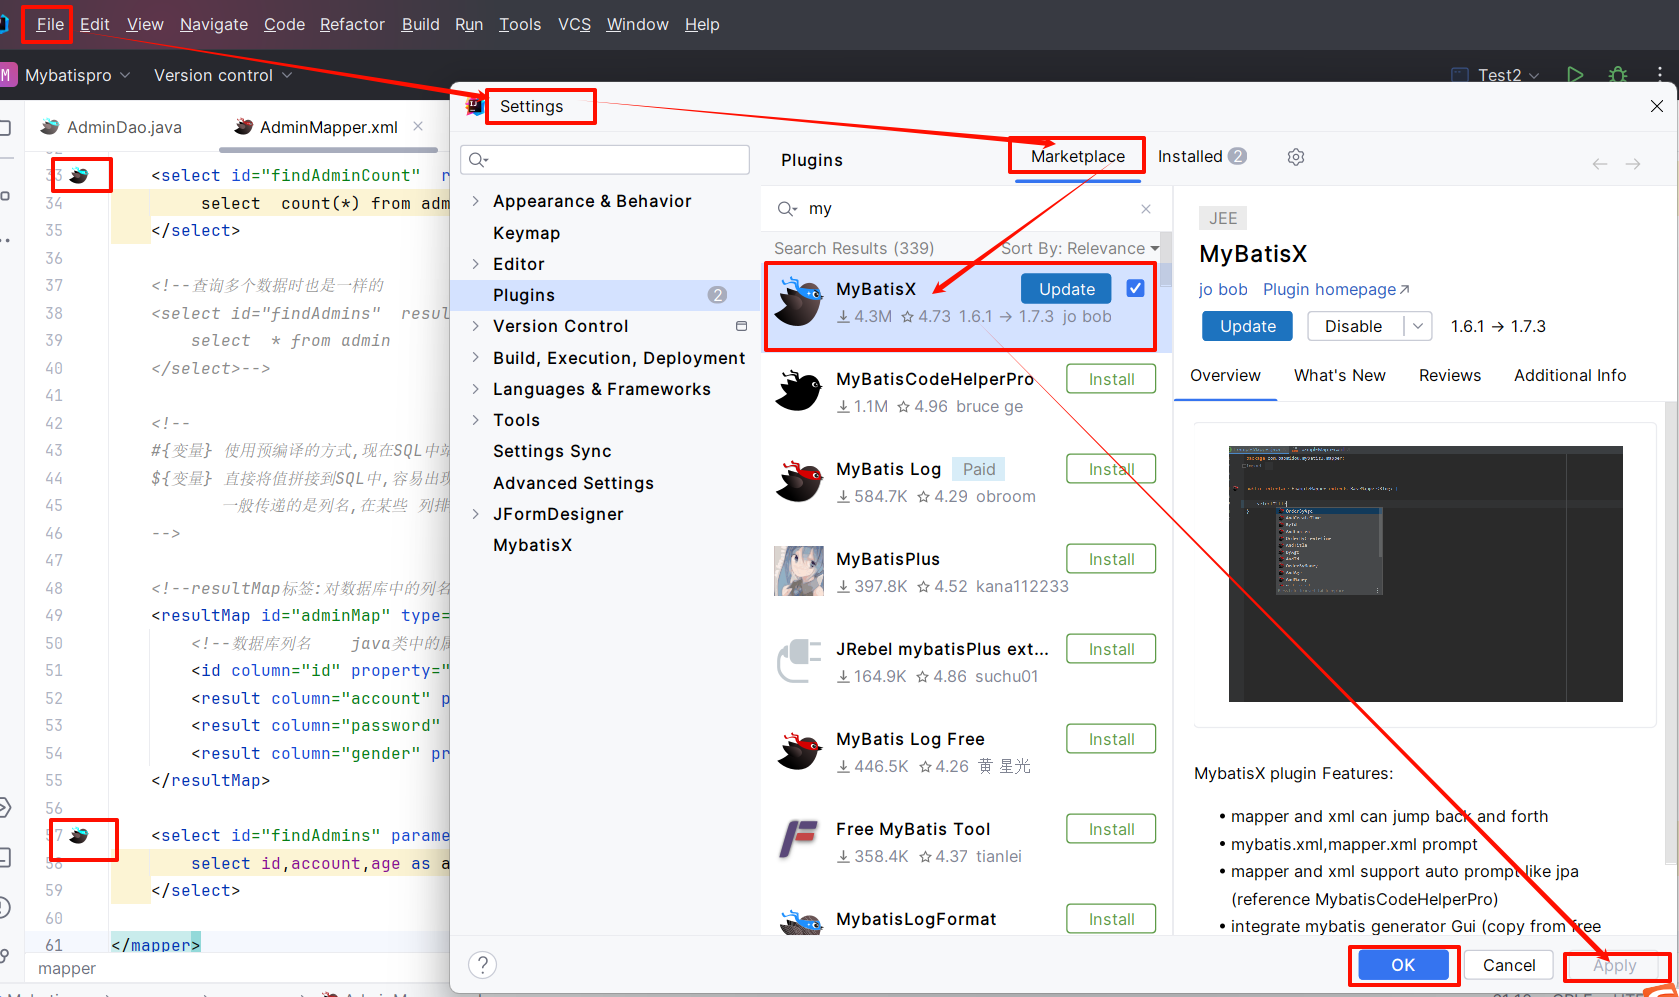1679x997 pixels.
Task: Select the MyBatisCodeHelperPro plugin icon
Action: pyautogui.click(x=799, y=391)
